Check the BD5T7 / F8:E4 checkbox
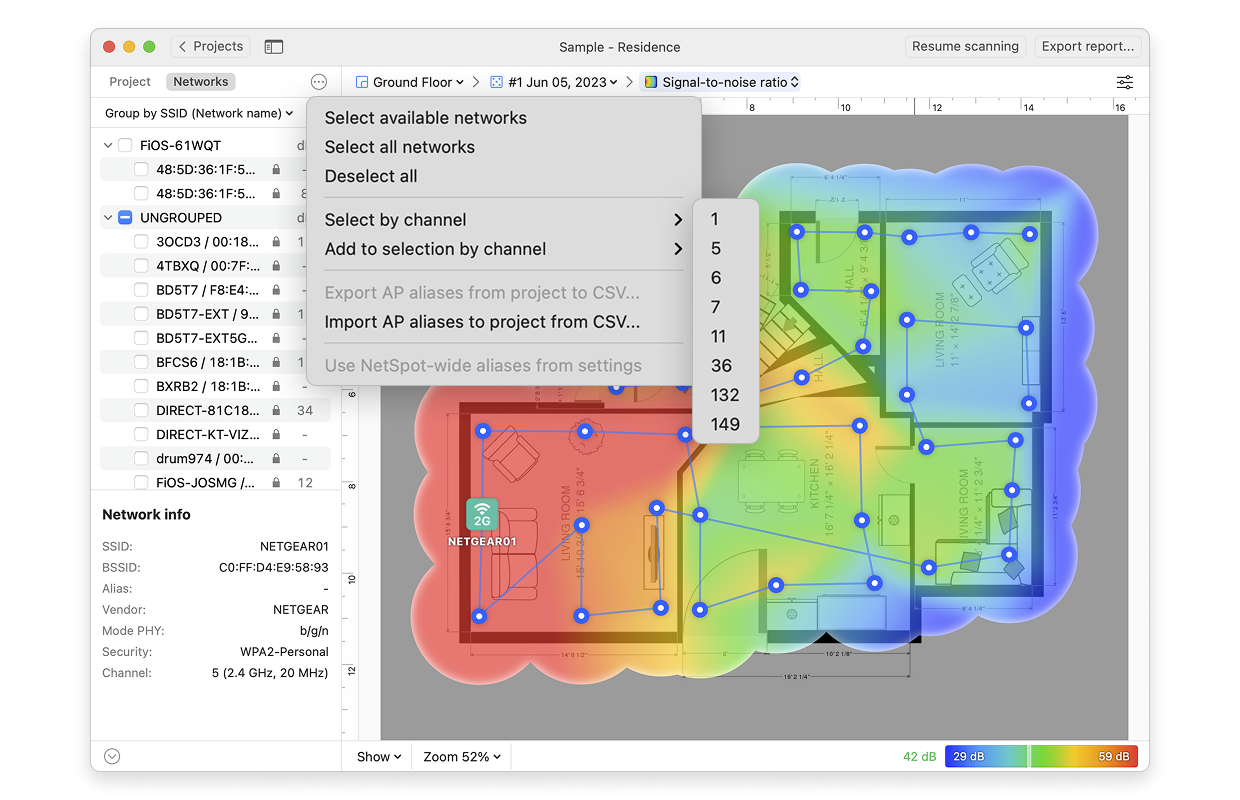The image size is (1240, 800). tap(141, 290)
